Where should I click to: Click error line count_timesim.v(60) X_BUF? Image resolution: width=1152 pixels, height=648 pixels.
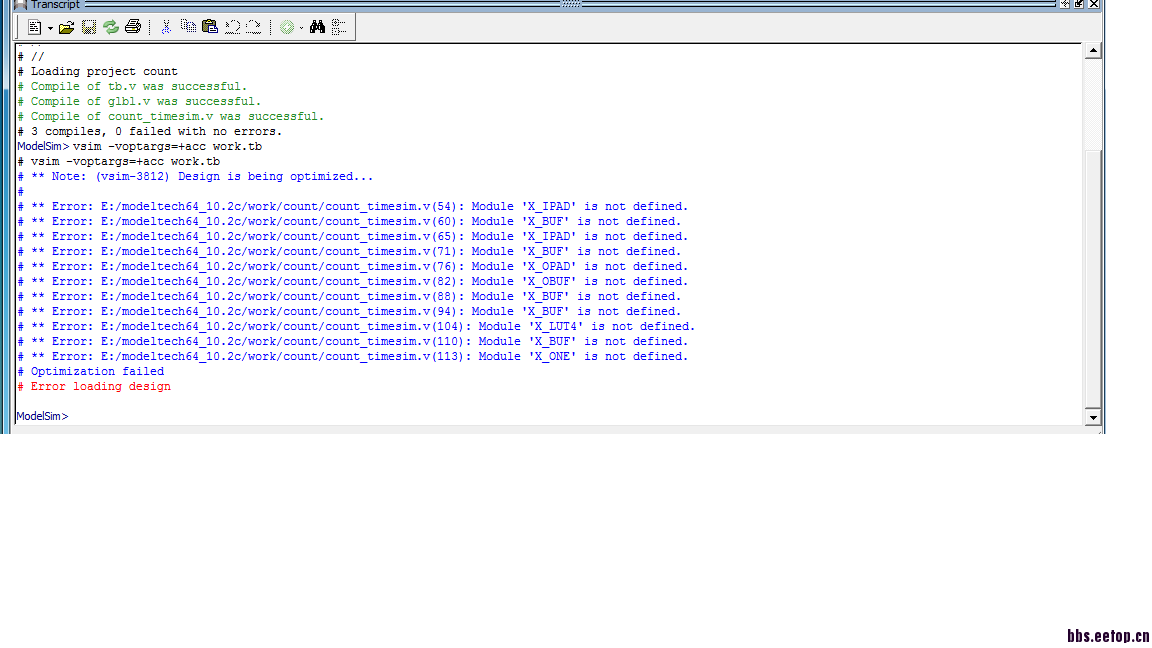point(350,221)
